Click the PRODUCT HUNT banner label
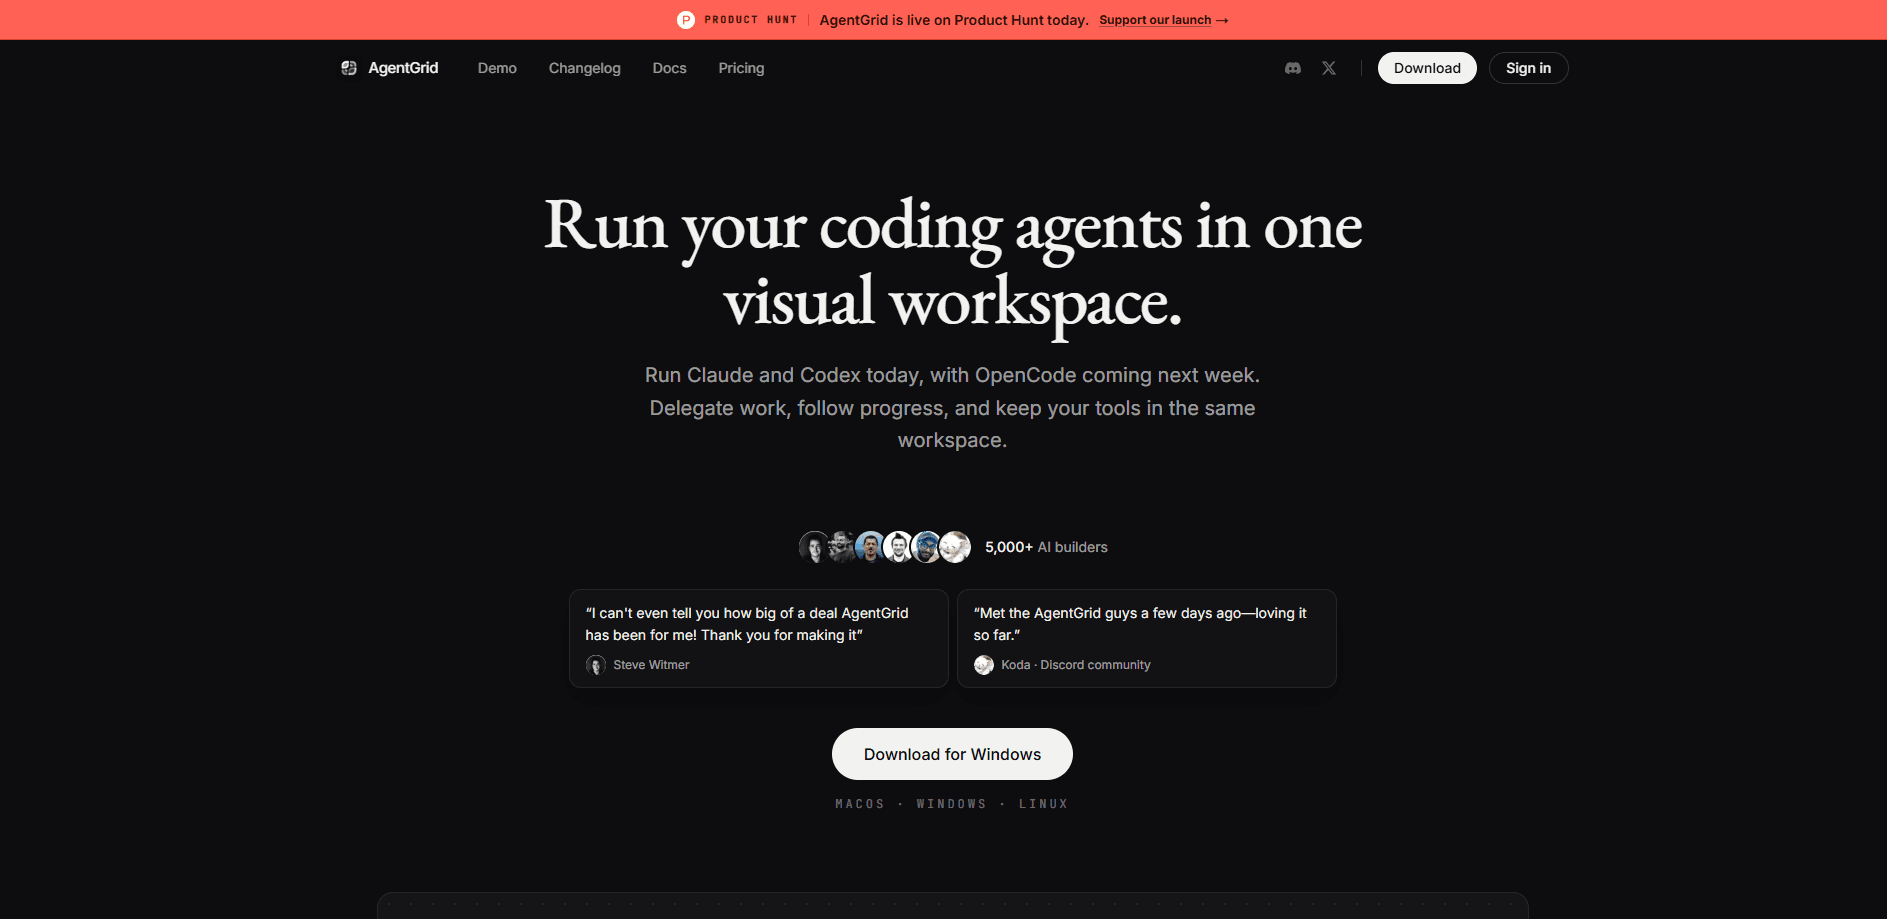Screen dimensions: 1887x919 click(x=750, y=20)
